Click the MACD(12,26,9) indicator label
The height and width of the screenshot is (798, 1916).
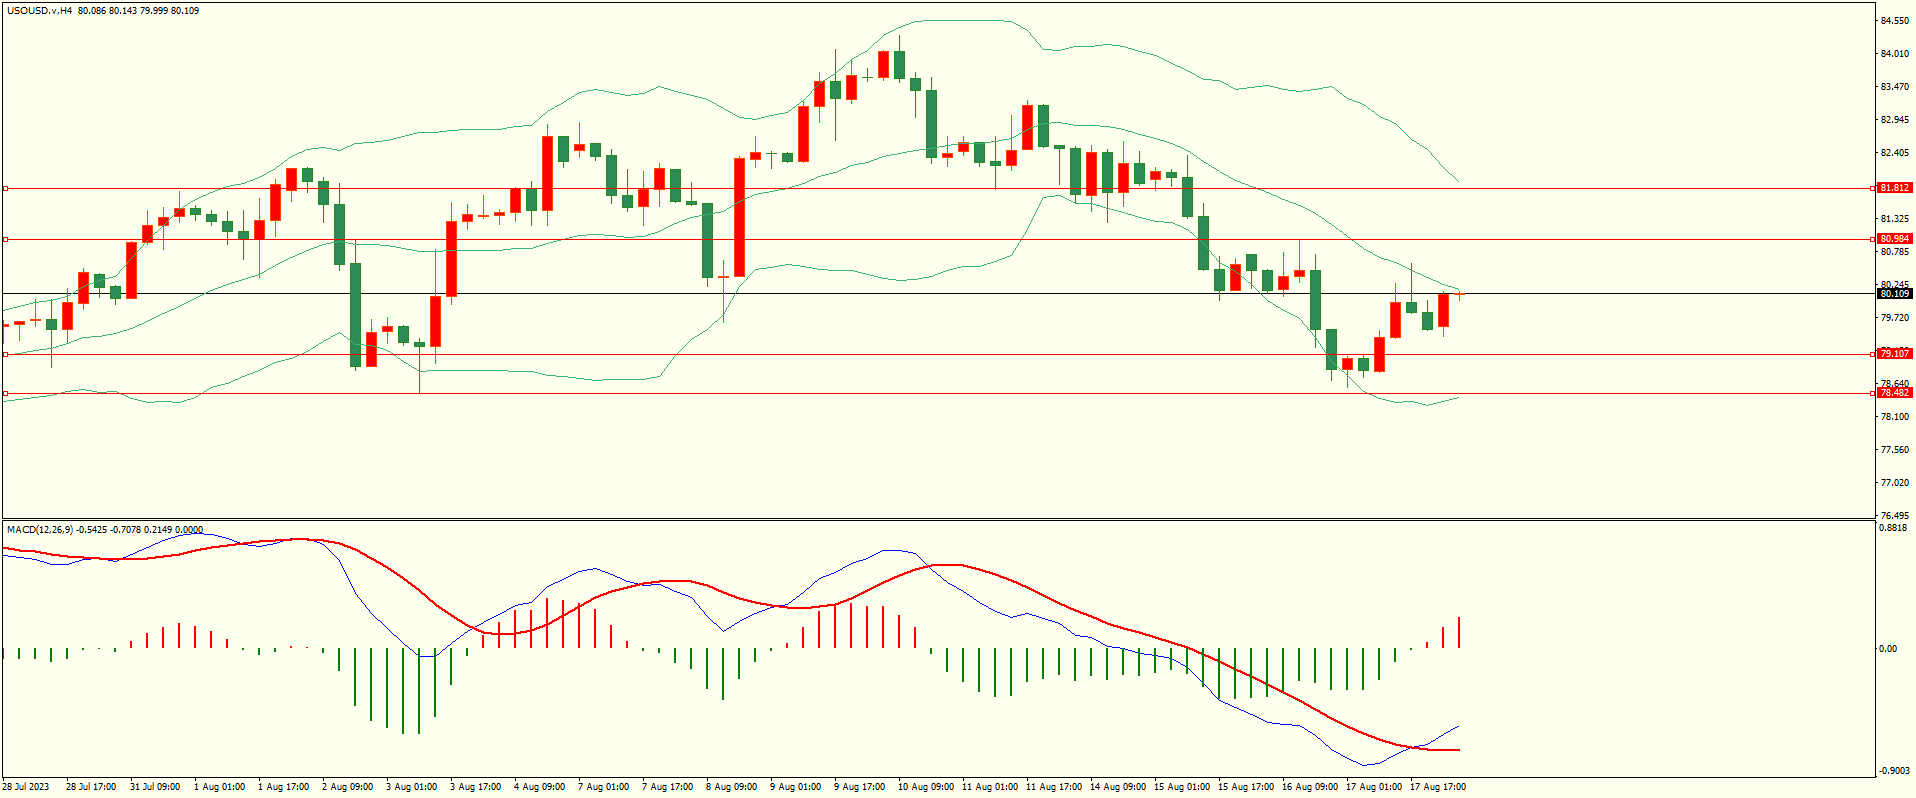coord(39,529)
